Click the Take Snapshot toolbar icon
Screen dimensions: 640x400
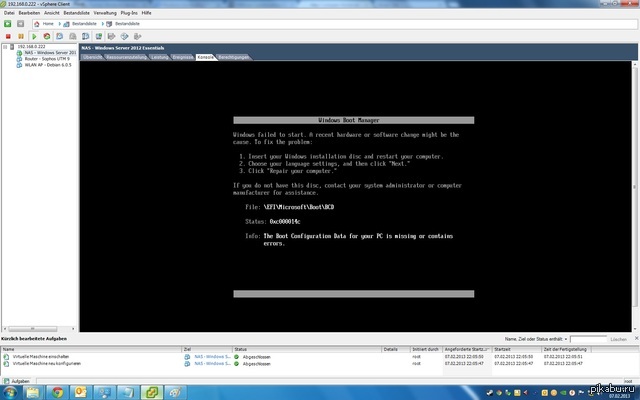click(60, 36)
